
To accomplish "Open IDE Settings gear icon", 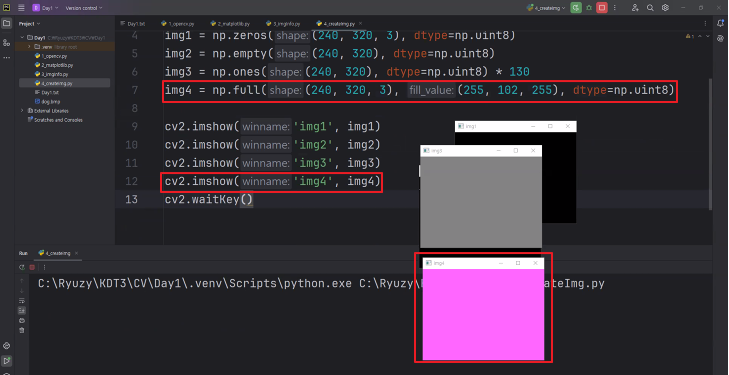I will tap(665, 8).
